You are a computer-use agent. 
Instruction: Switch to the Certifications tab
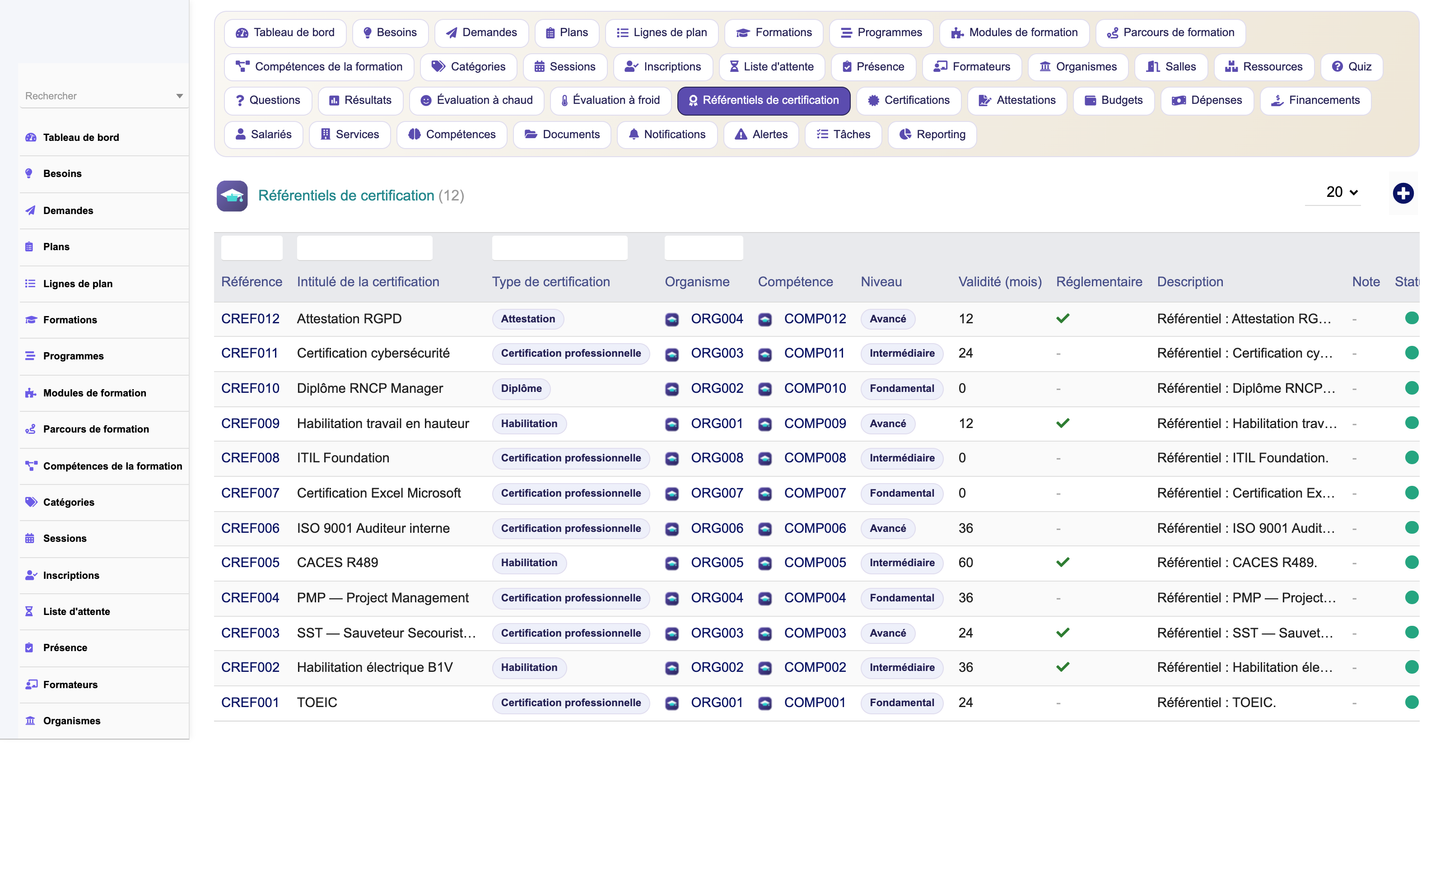point(909,101)
